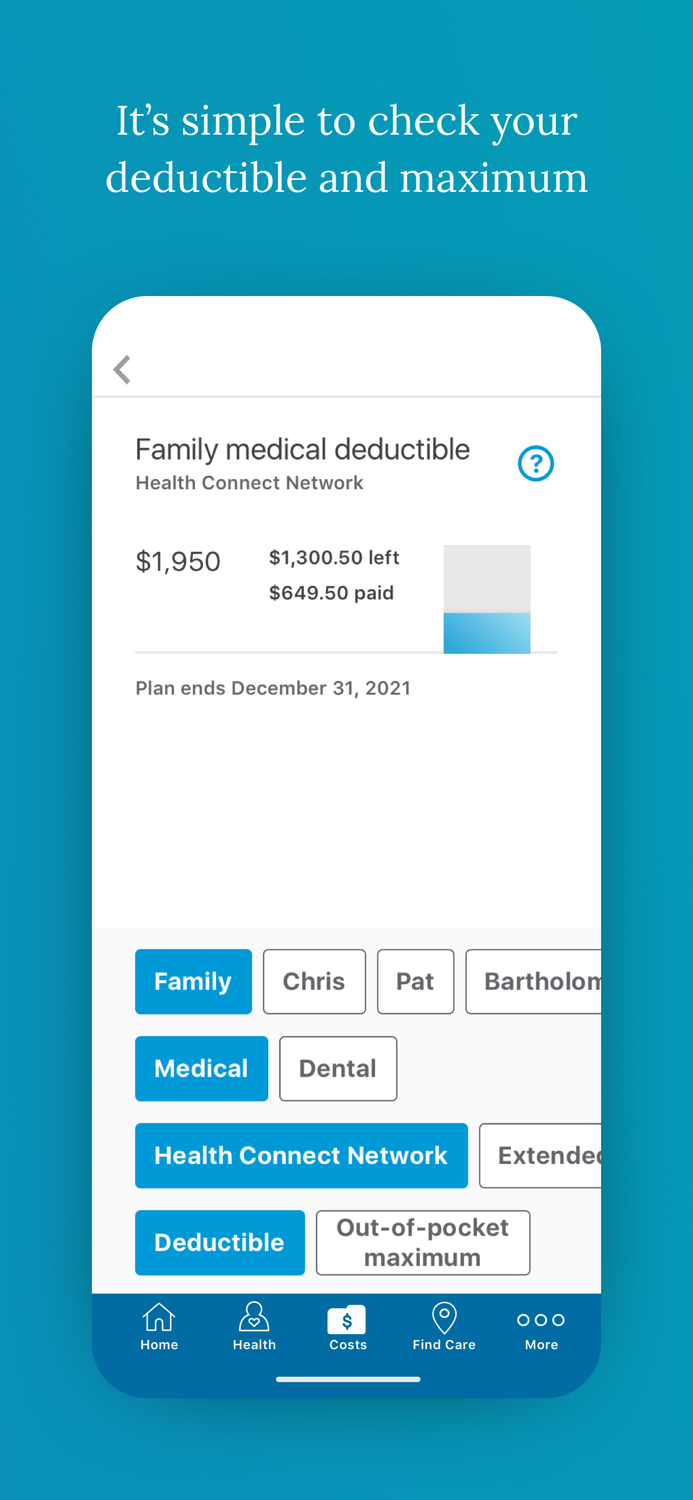
Task: Select the Deductible view chip
Action: point(219,1242)
